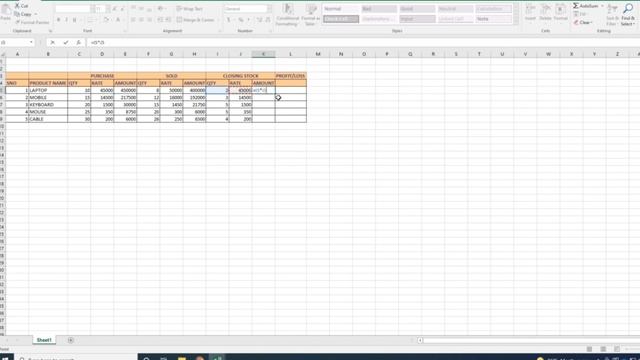Click the Font Color A icon
This screenshot has height=360, width=640.
(118, 20)
